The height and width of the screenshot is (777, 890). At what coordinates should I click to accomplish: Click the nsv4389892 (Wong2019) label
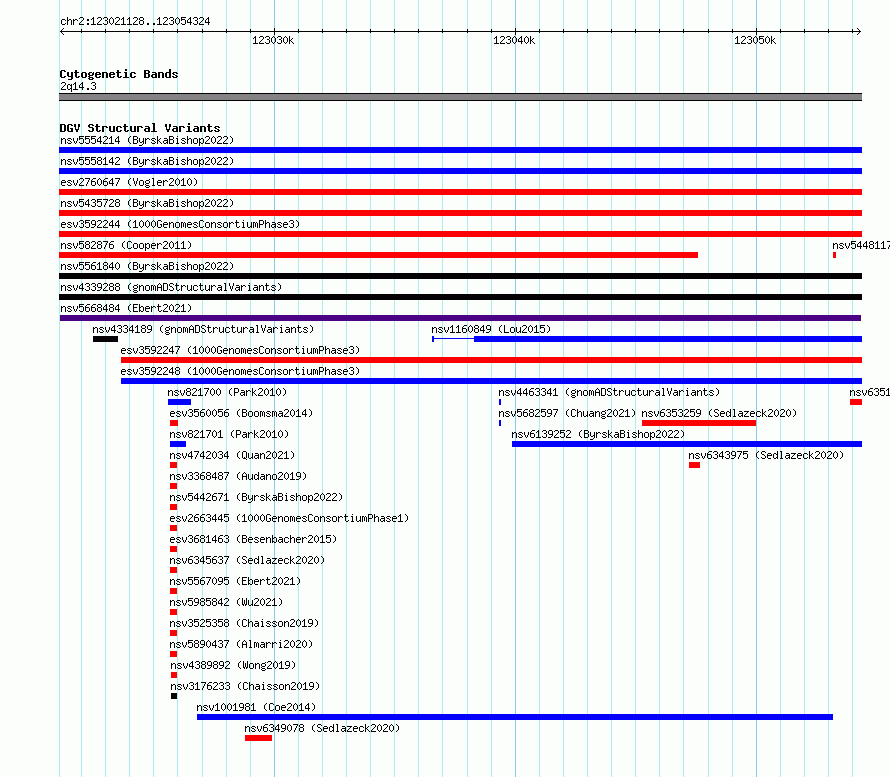233,665
